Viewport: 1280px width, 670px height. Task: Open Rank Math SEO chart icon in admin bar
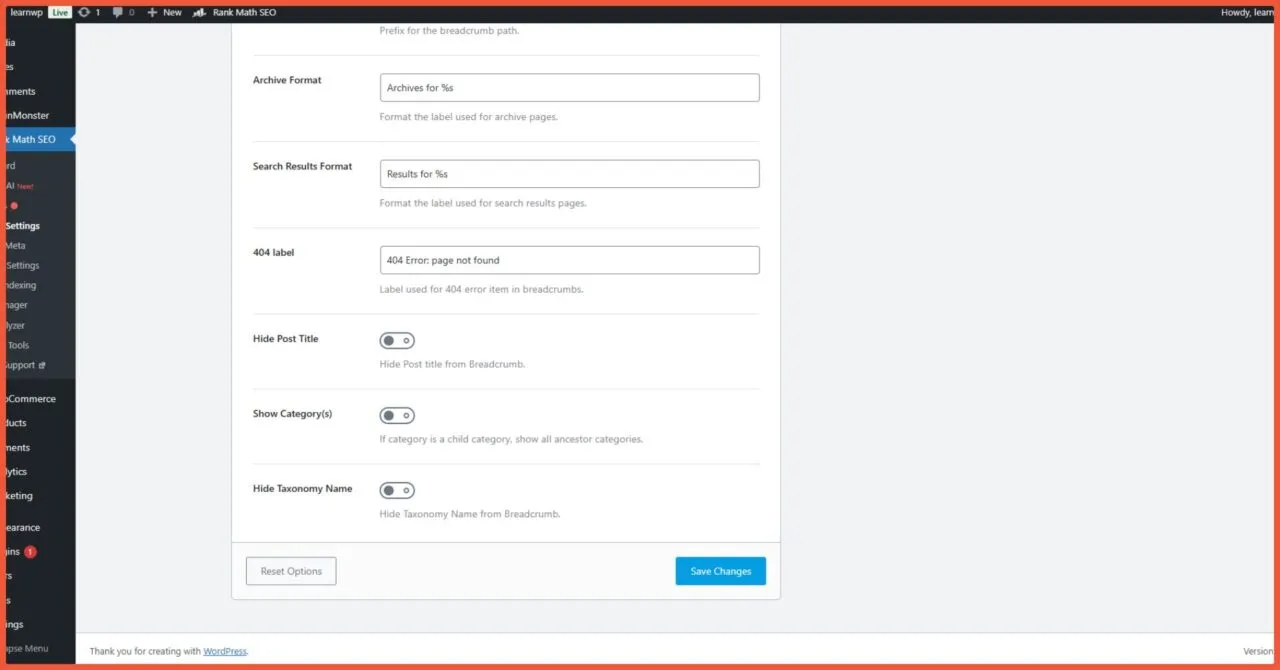click(x=200, y=12)
